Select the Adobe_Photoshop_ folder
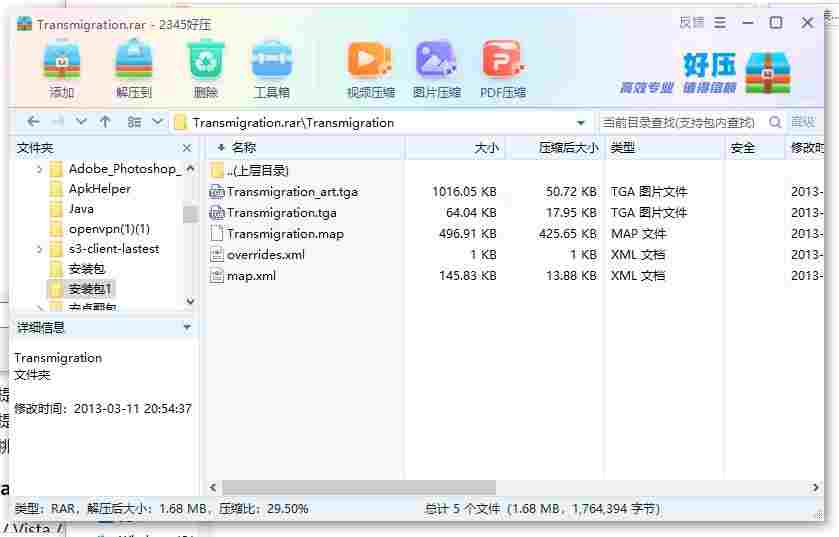The image size is (839, 537). point(125,169)
